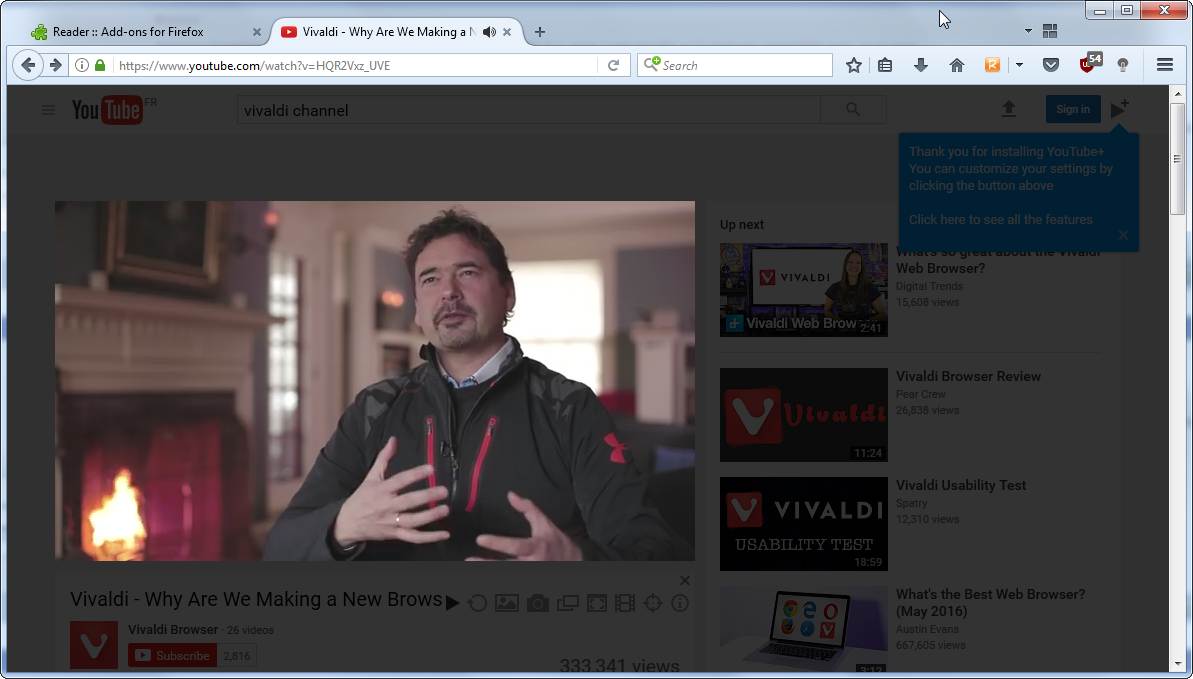
Task: Open the 'Vivaldi Usability Test' title link
Action: point(960,485)
